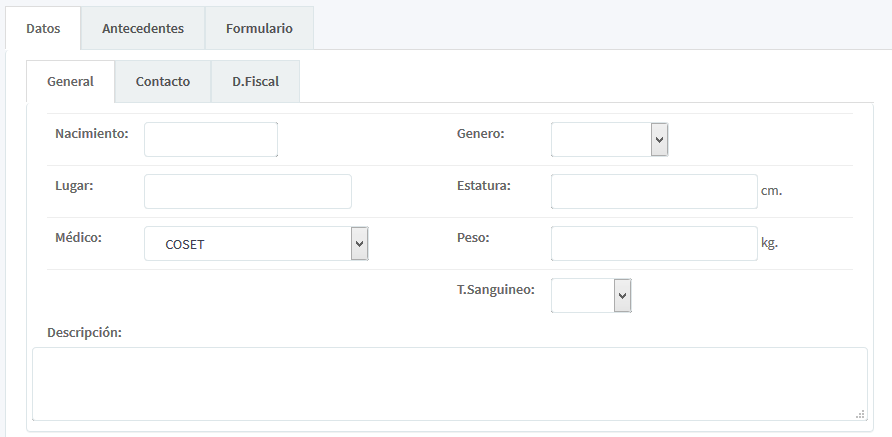The image size is (892, 437).
Task: Open the Formulario tab
Action: pyautogui.click(x=259, y=28)
